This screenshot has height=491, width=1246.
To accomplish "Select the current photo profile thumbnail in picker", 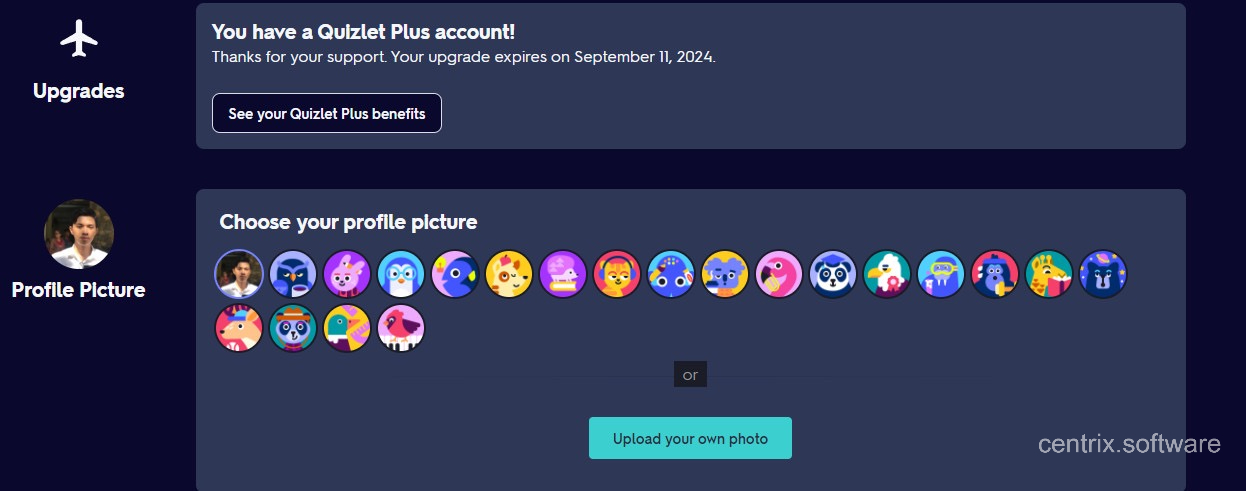I will click(x=239, y=274).
